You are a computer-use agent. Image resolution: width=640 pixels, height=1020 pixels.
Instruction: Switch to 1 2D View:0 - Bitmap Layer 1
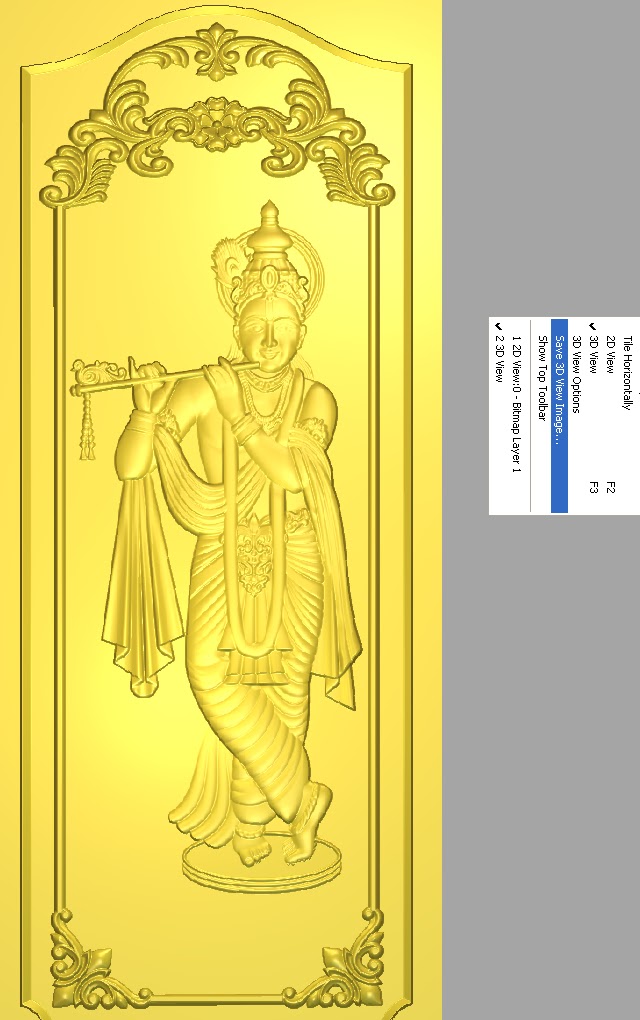(516, 415)
